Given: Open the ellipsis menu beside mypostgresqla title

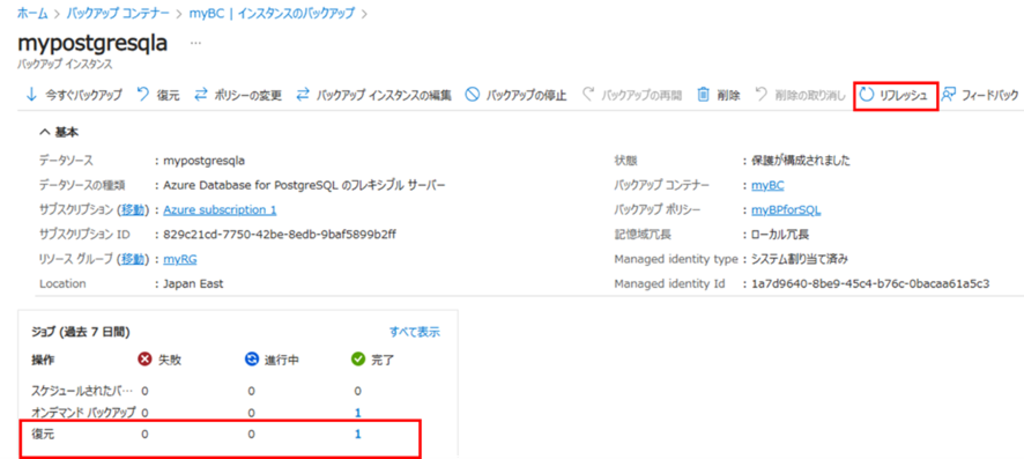Looking at the screenshot, I should point(195,43).
